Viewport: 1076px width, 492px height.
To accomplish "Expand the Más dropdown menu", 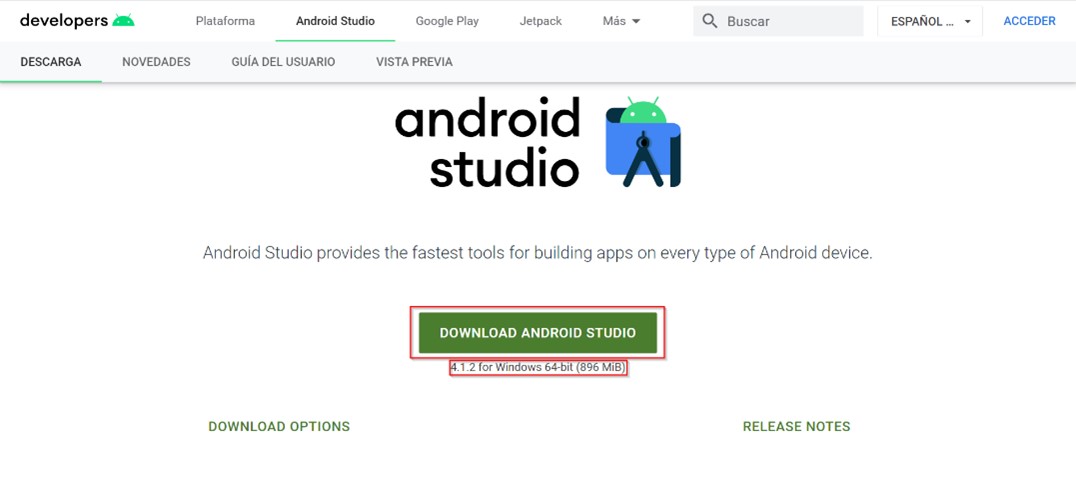I will point(621,21).
